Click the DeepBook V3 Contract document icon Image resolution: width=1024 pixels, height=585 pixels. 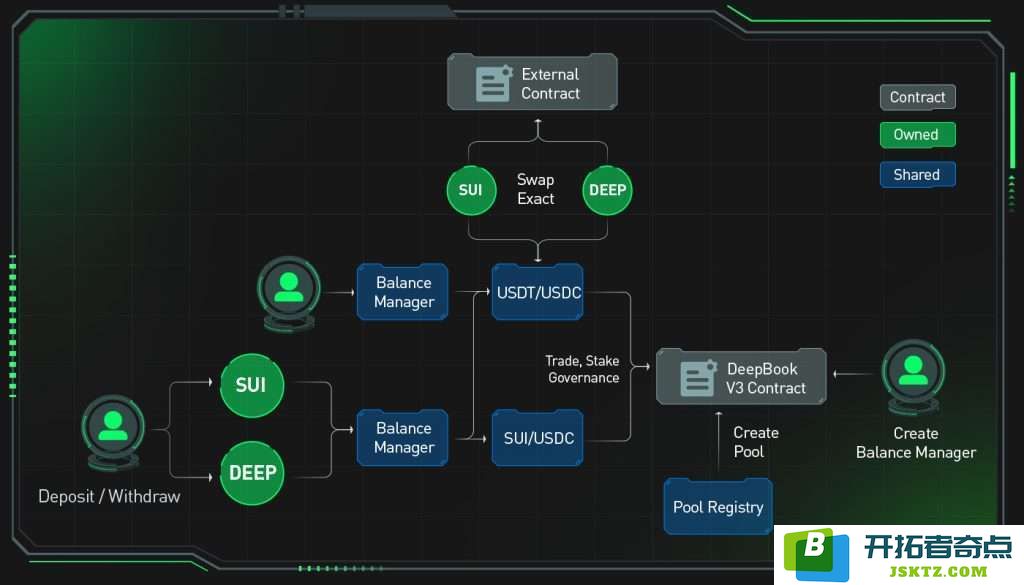pos(698,378)
